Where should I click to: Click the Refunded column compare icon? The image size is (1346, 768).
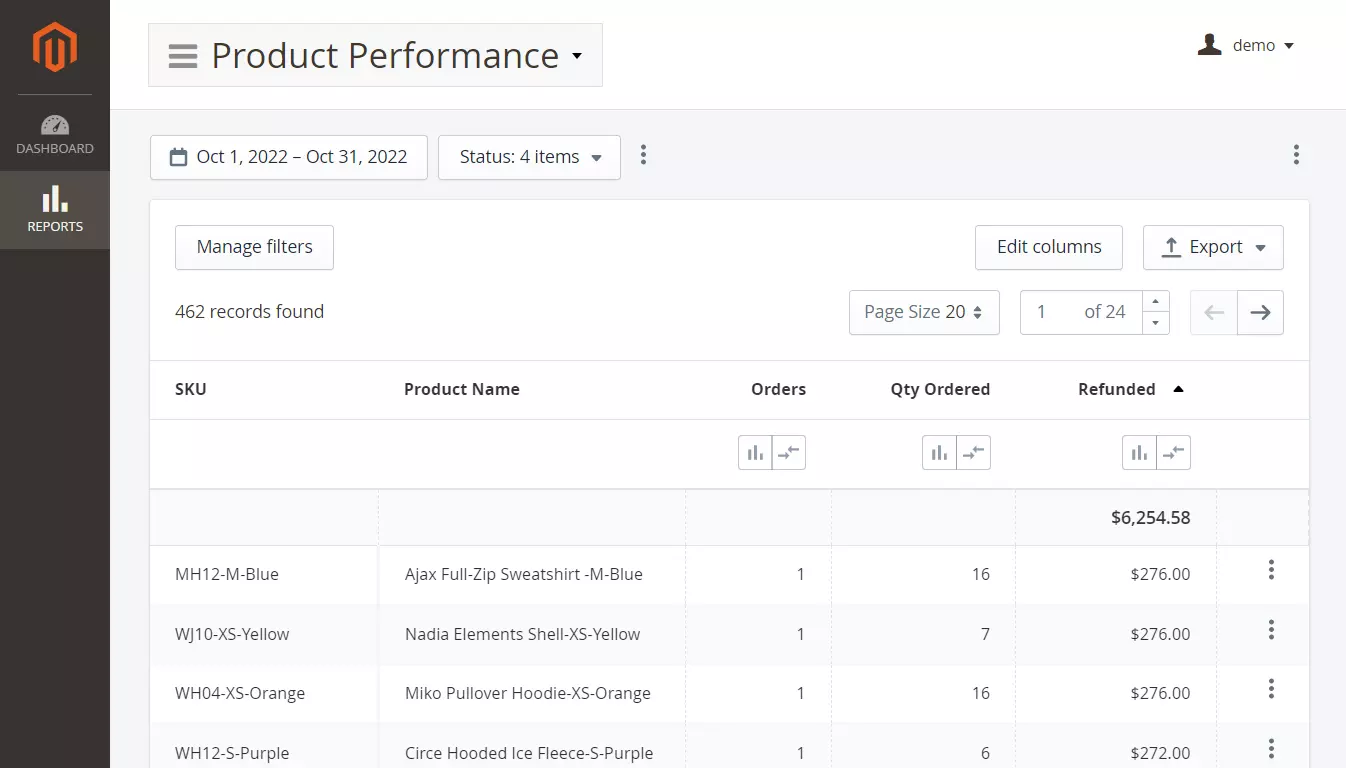pos(1173,453)
